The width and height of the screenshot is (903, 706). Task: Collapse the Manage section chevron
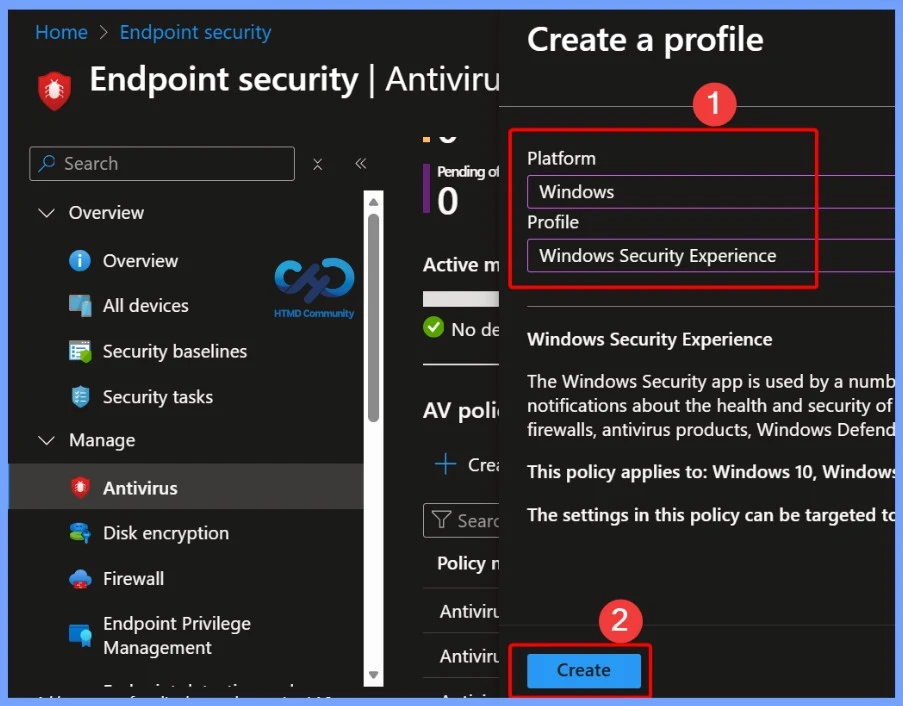click(x=46, y=440)
